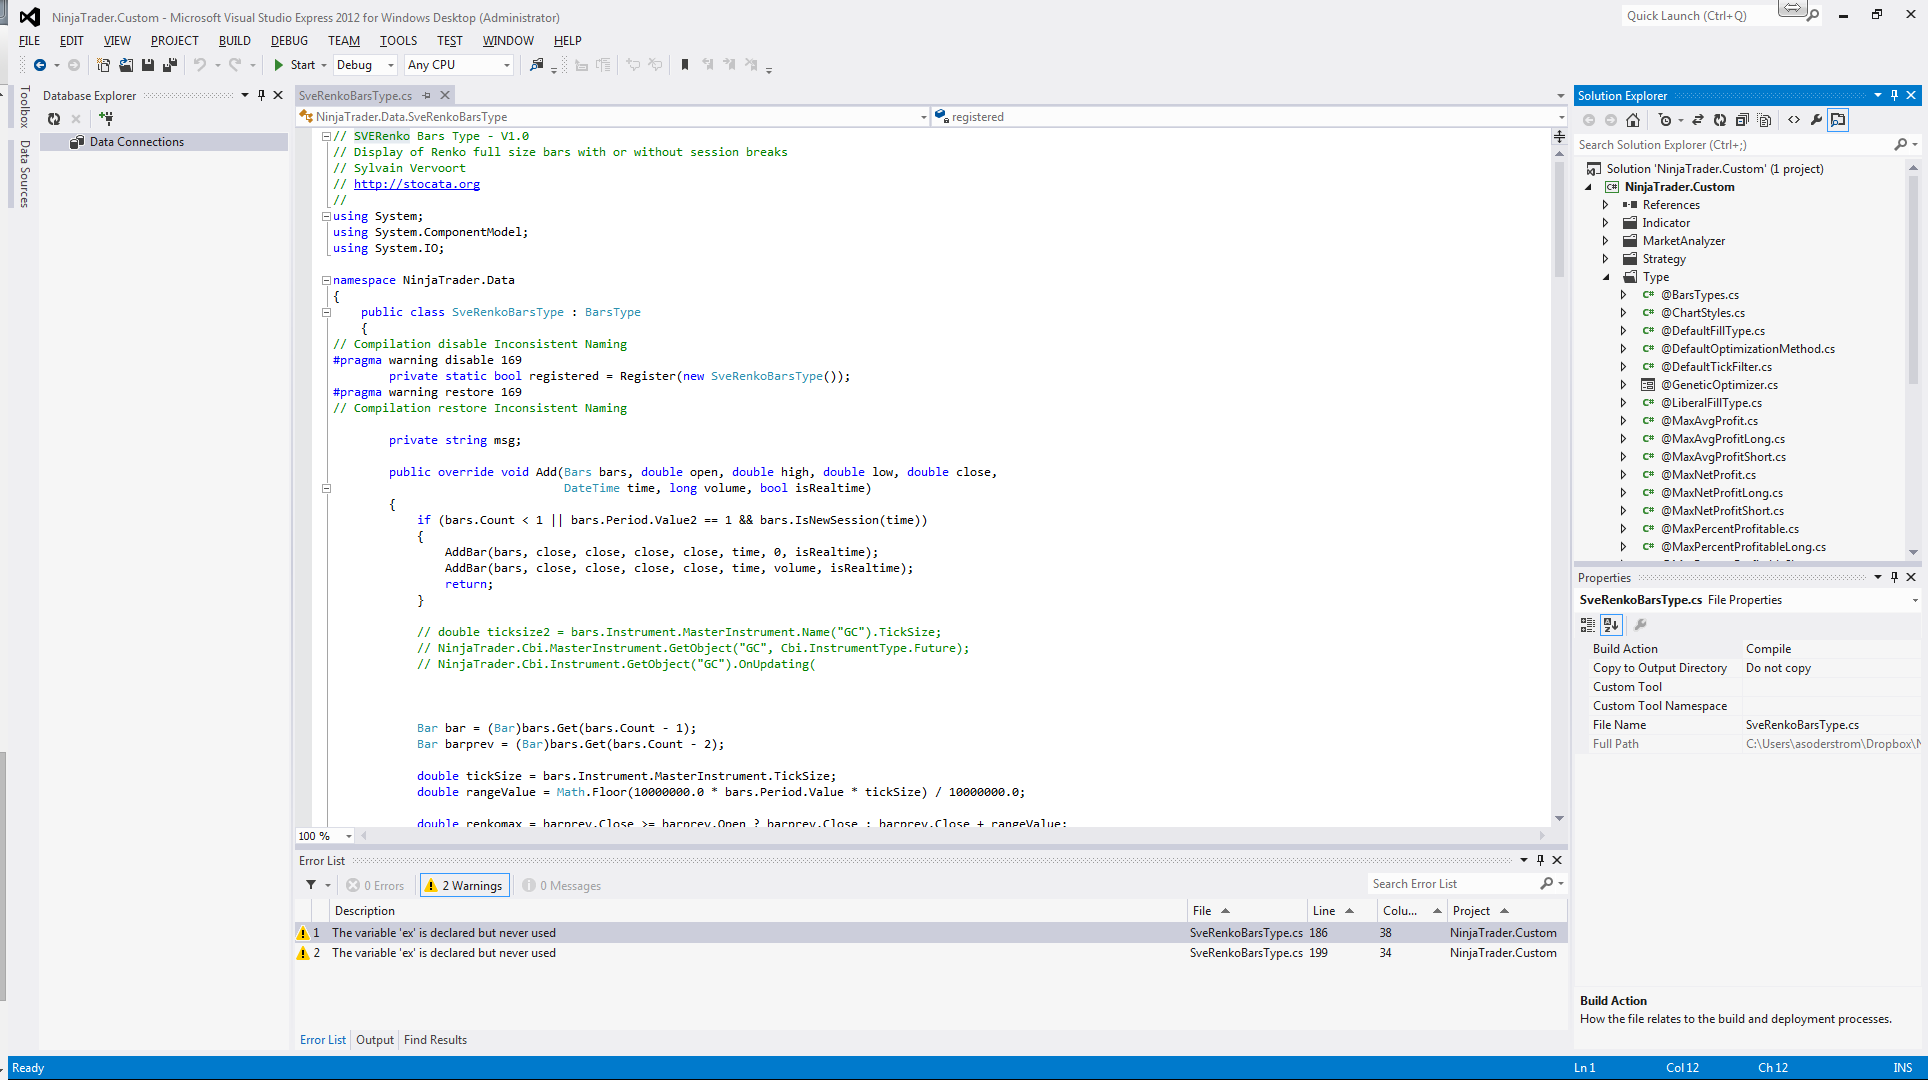Click the http://stocata.org link in code

coord(416,184)
